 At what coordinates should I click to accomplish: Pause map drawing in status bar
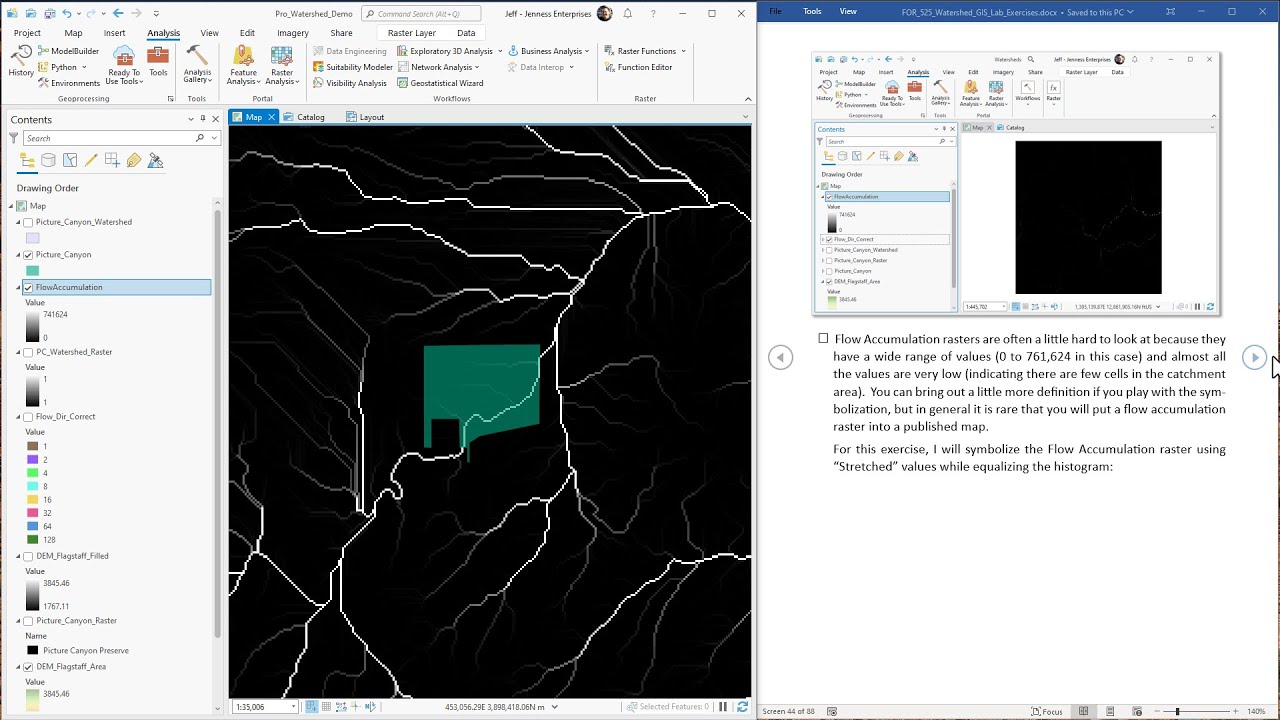(x=723, y=707)
